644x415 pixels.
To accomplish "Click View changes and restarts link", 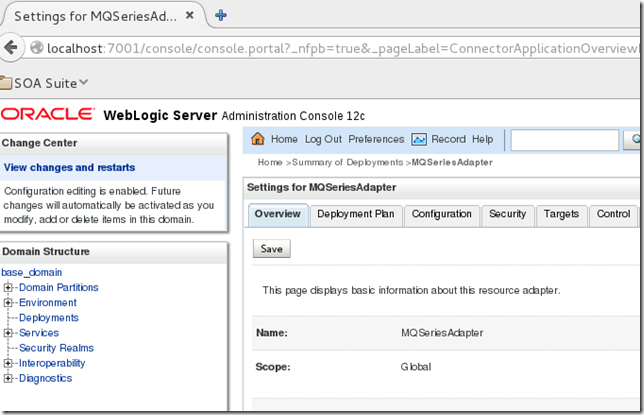I will [69, 168].
